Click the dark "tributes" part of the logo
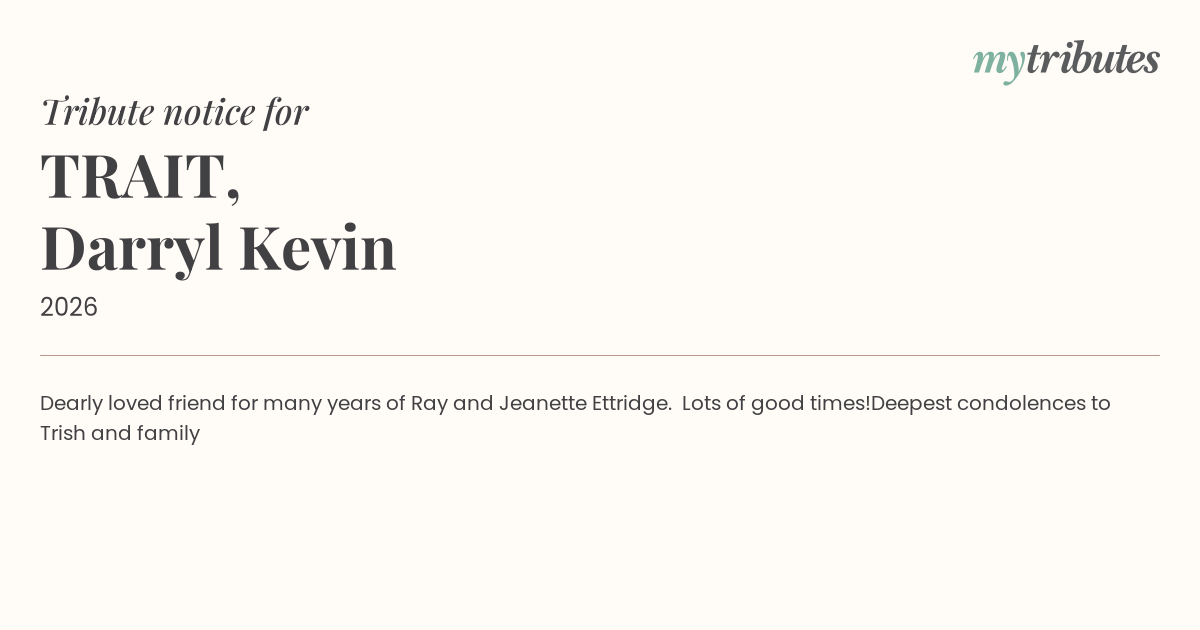The width and height of the screenshot is (1200, 630). (1092, 60)
